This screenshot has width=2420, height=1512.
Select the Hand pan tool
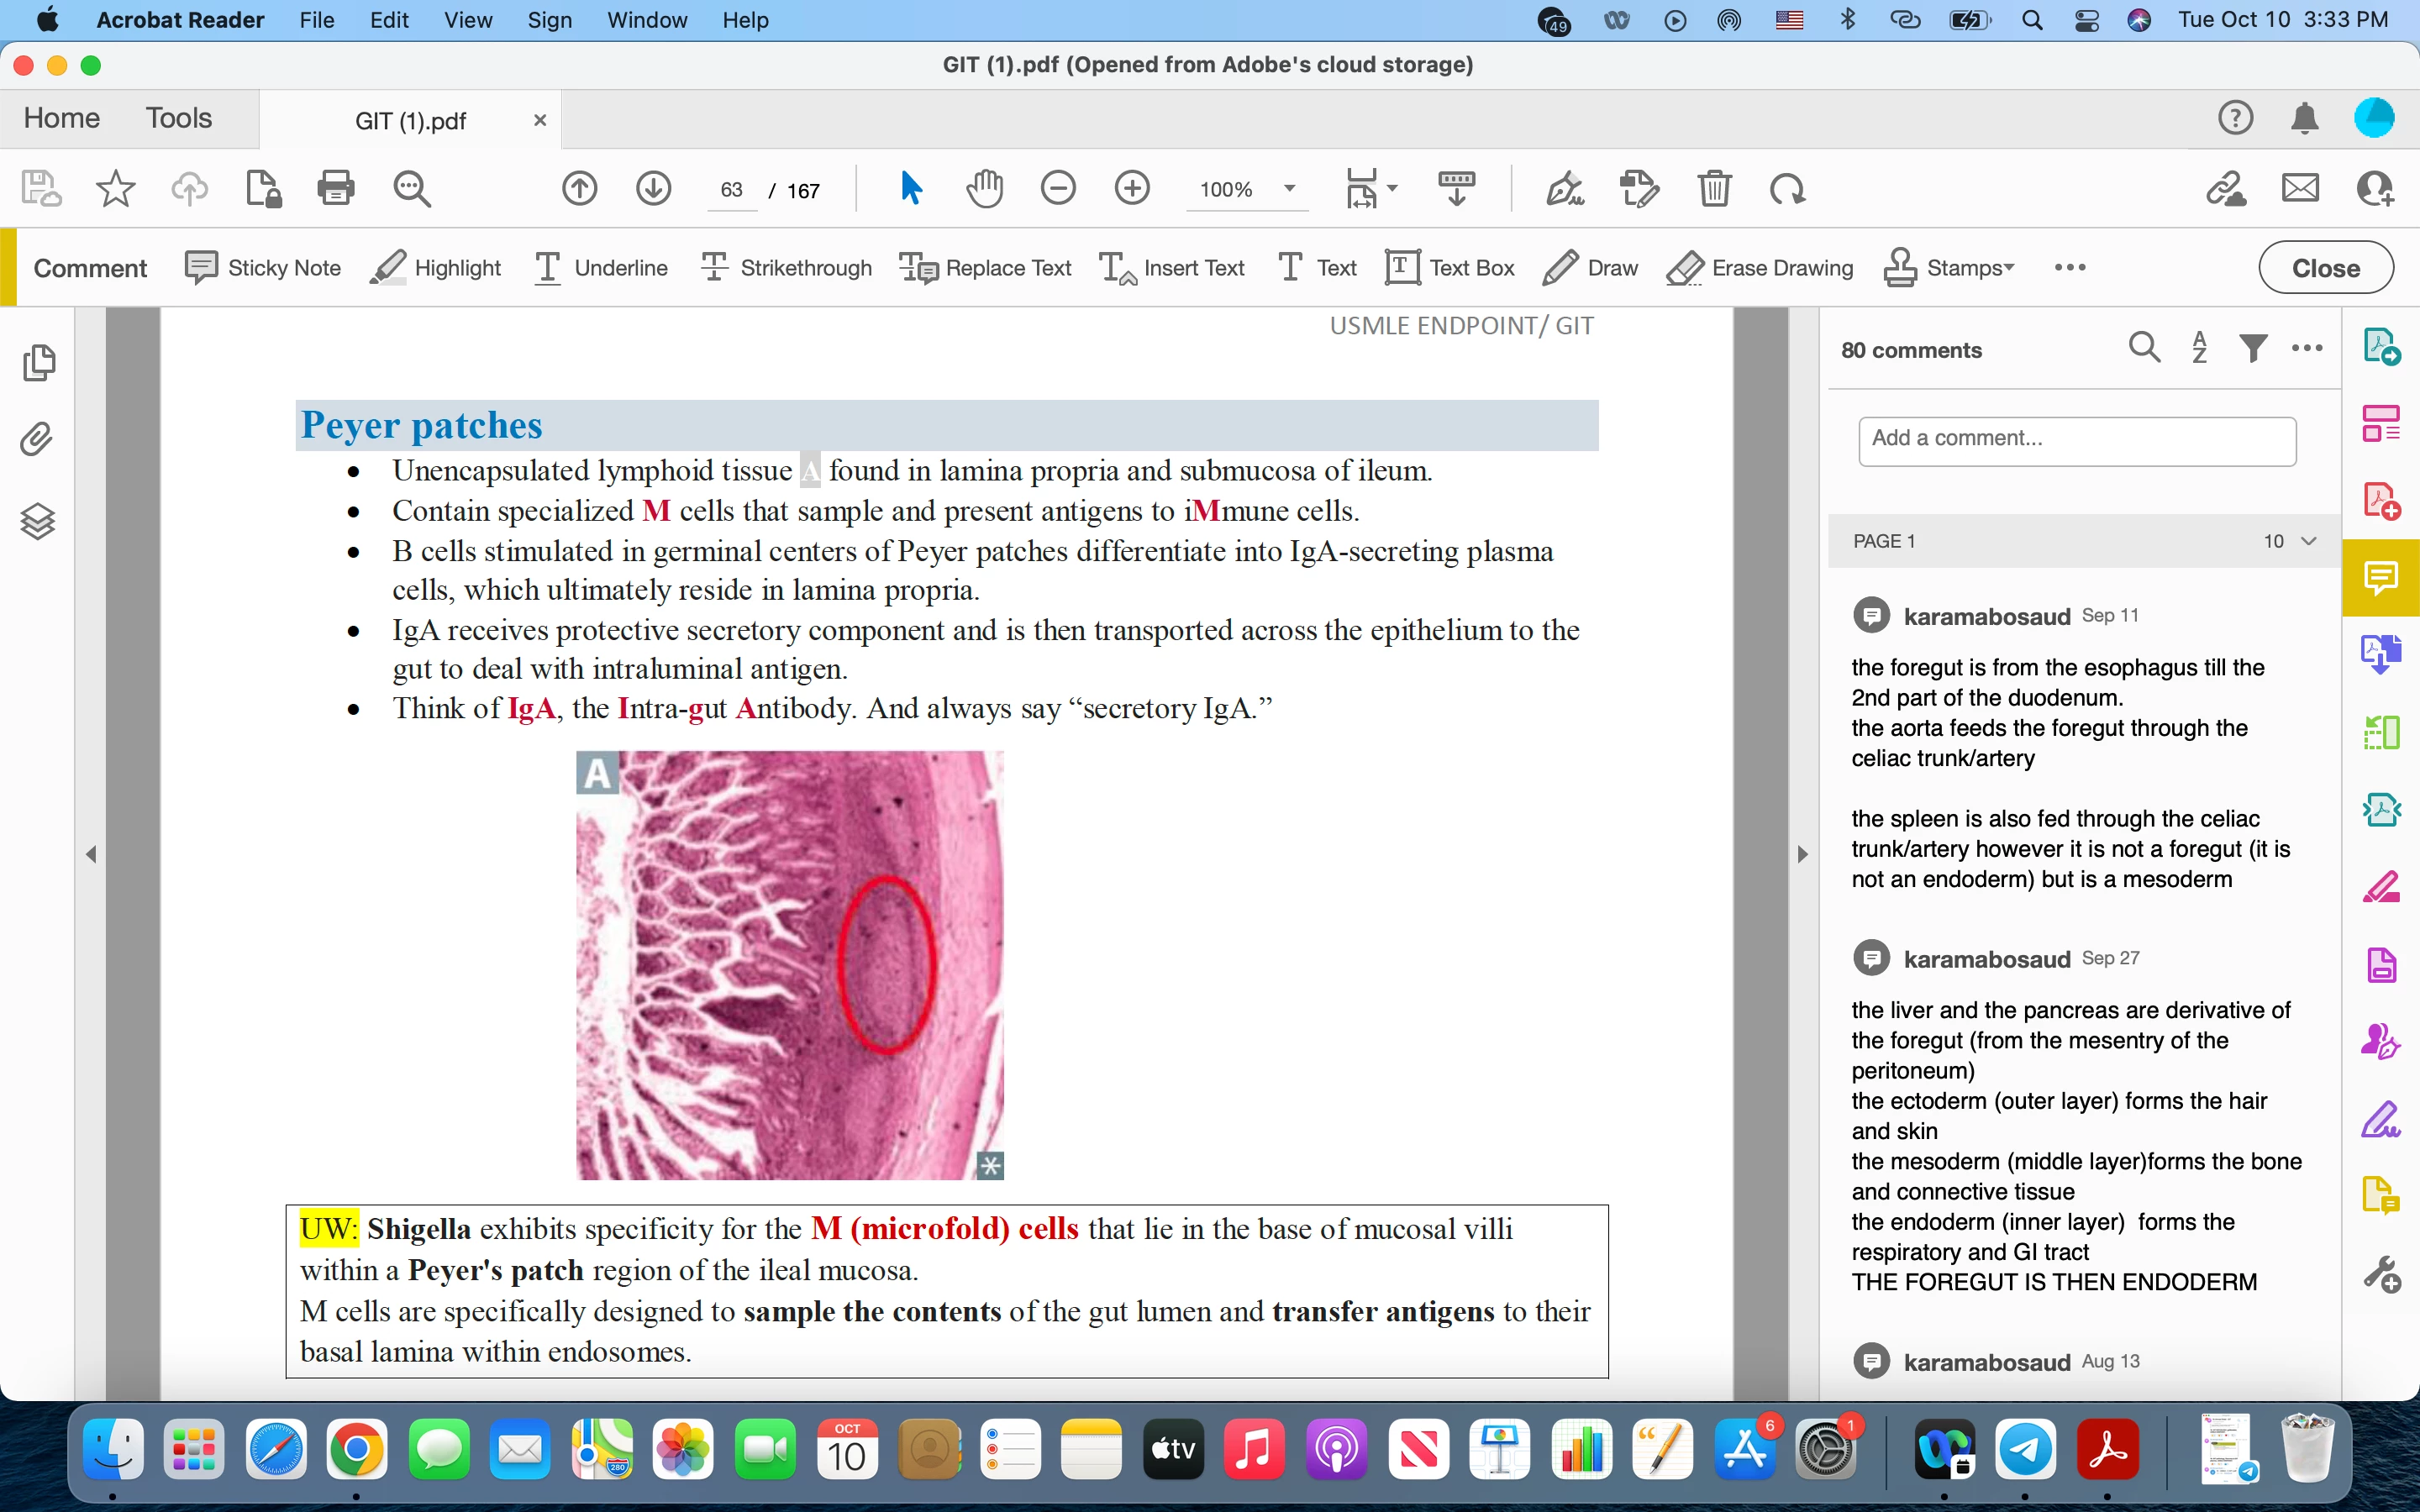[x=984, y=188]
